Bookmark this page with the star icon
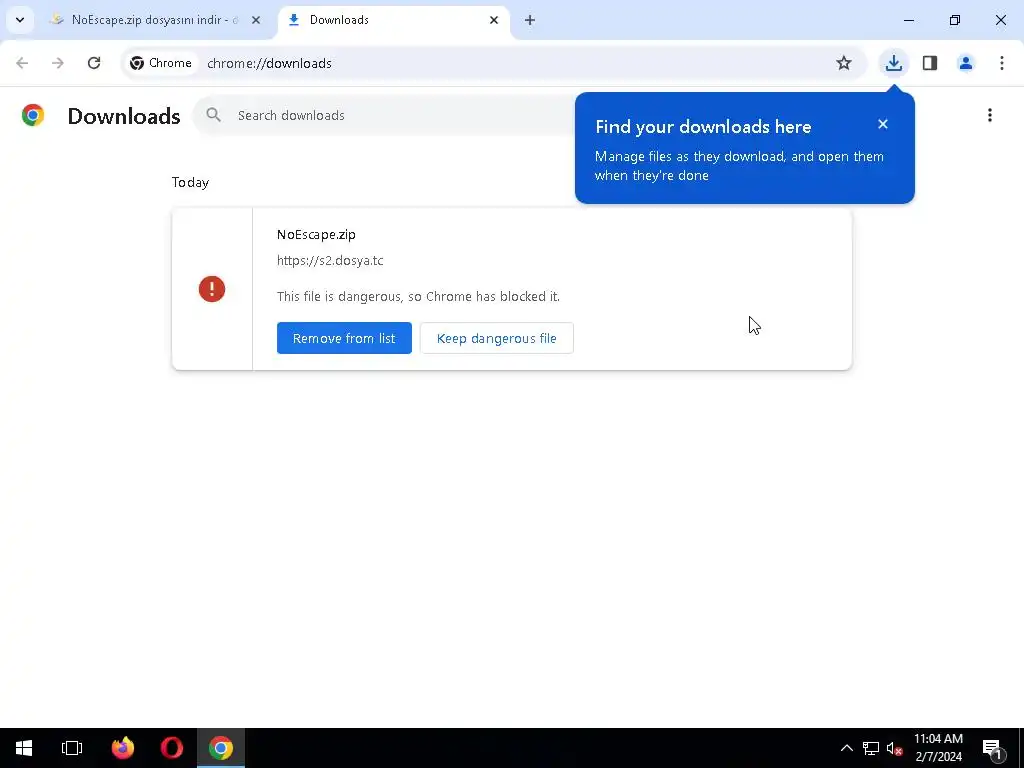Screen dimensions: 1024x768 pyautogui.click(x=844, y=63)
